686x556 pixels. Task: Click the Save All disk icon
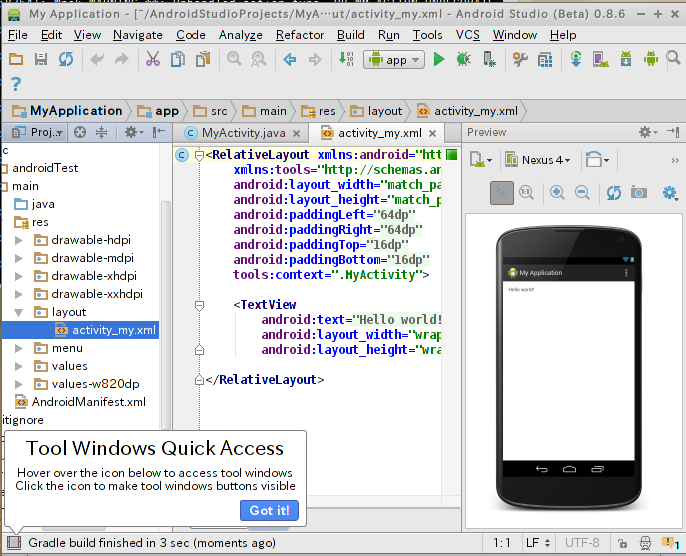pos(42,60)
